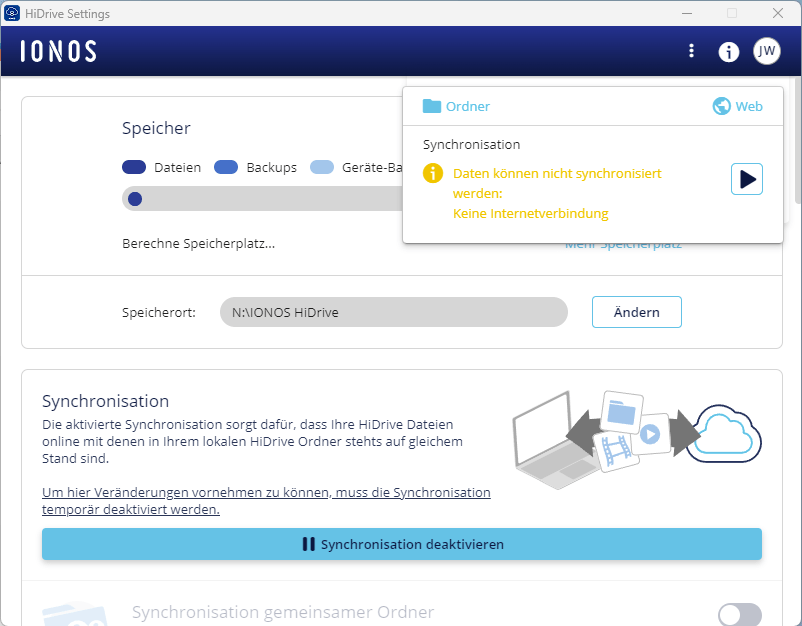The image size is (802, 626).
Task: Click the Backups legend color swatch
Action: (226, 168)
